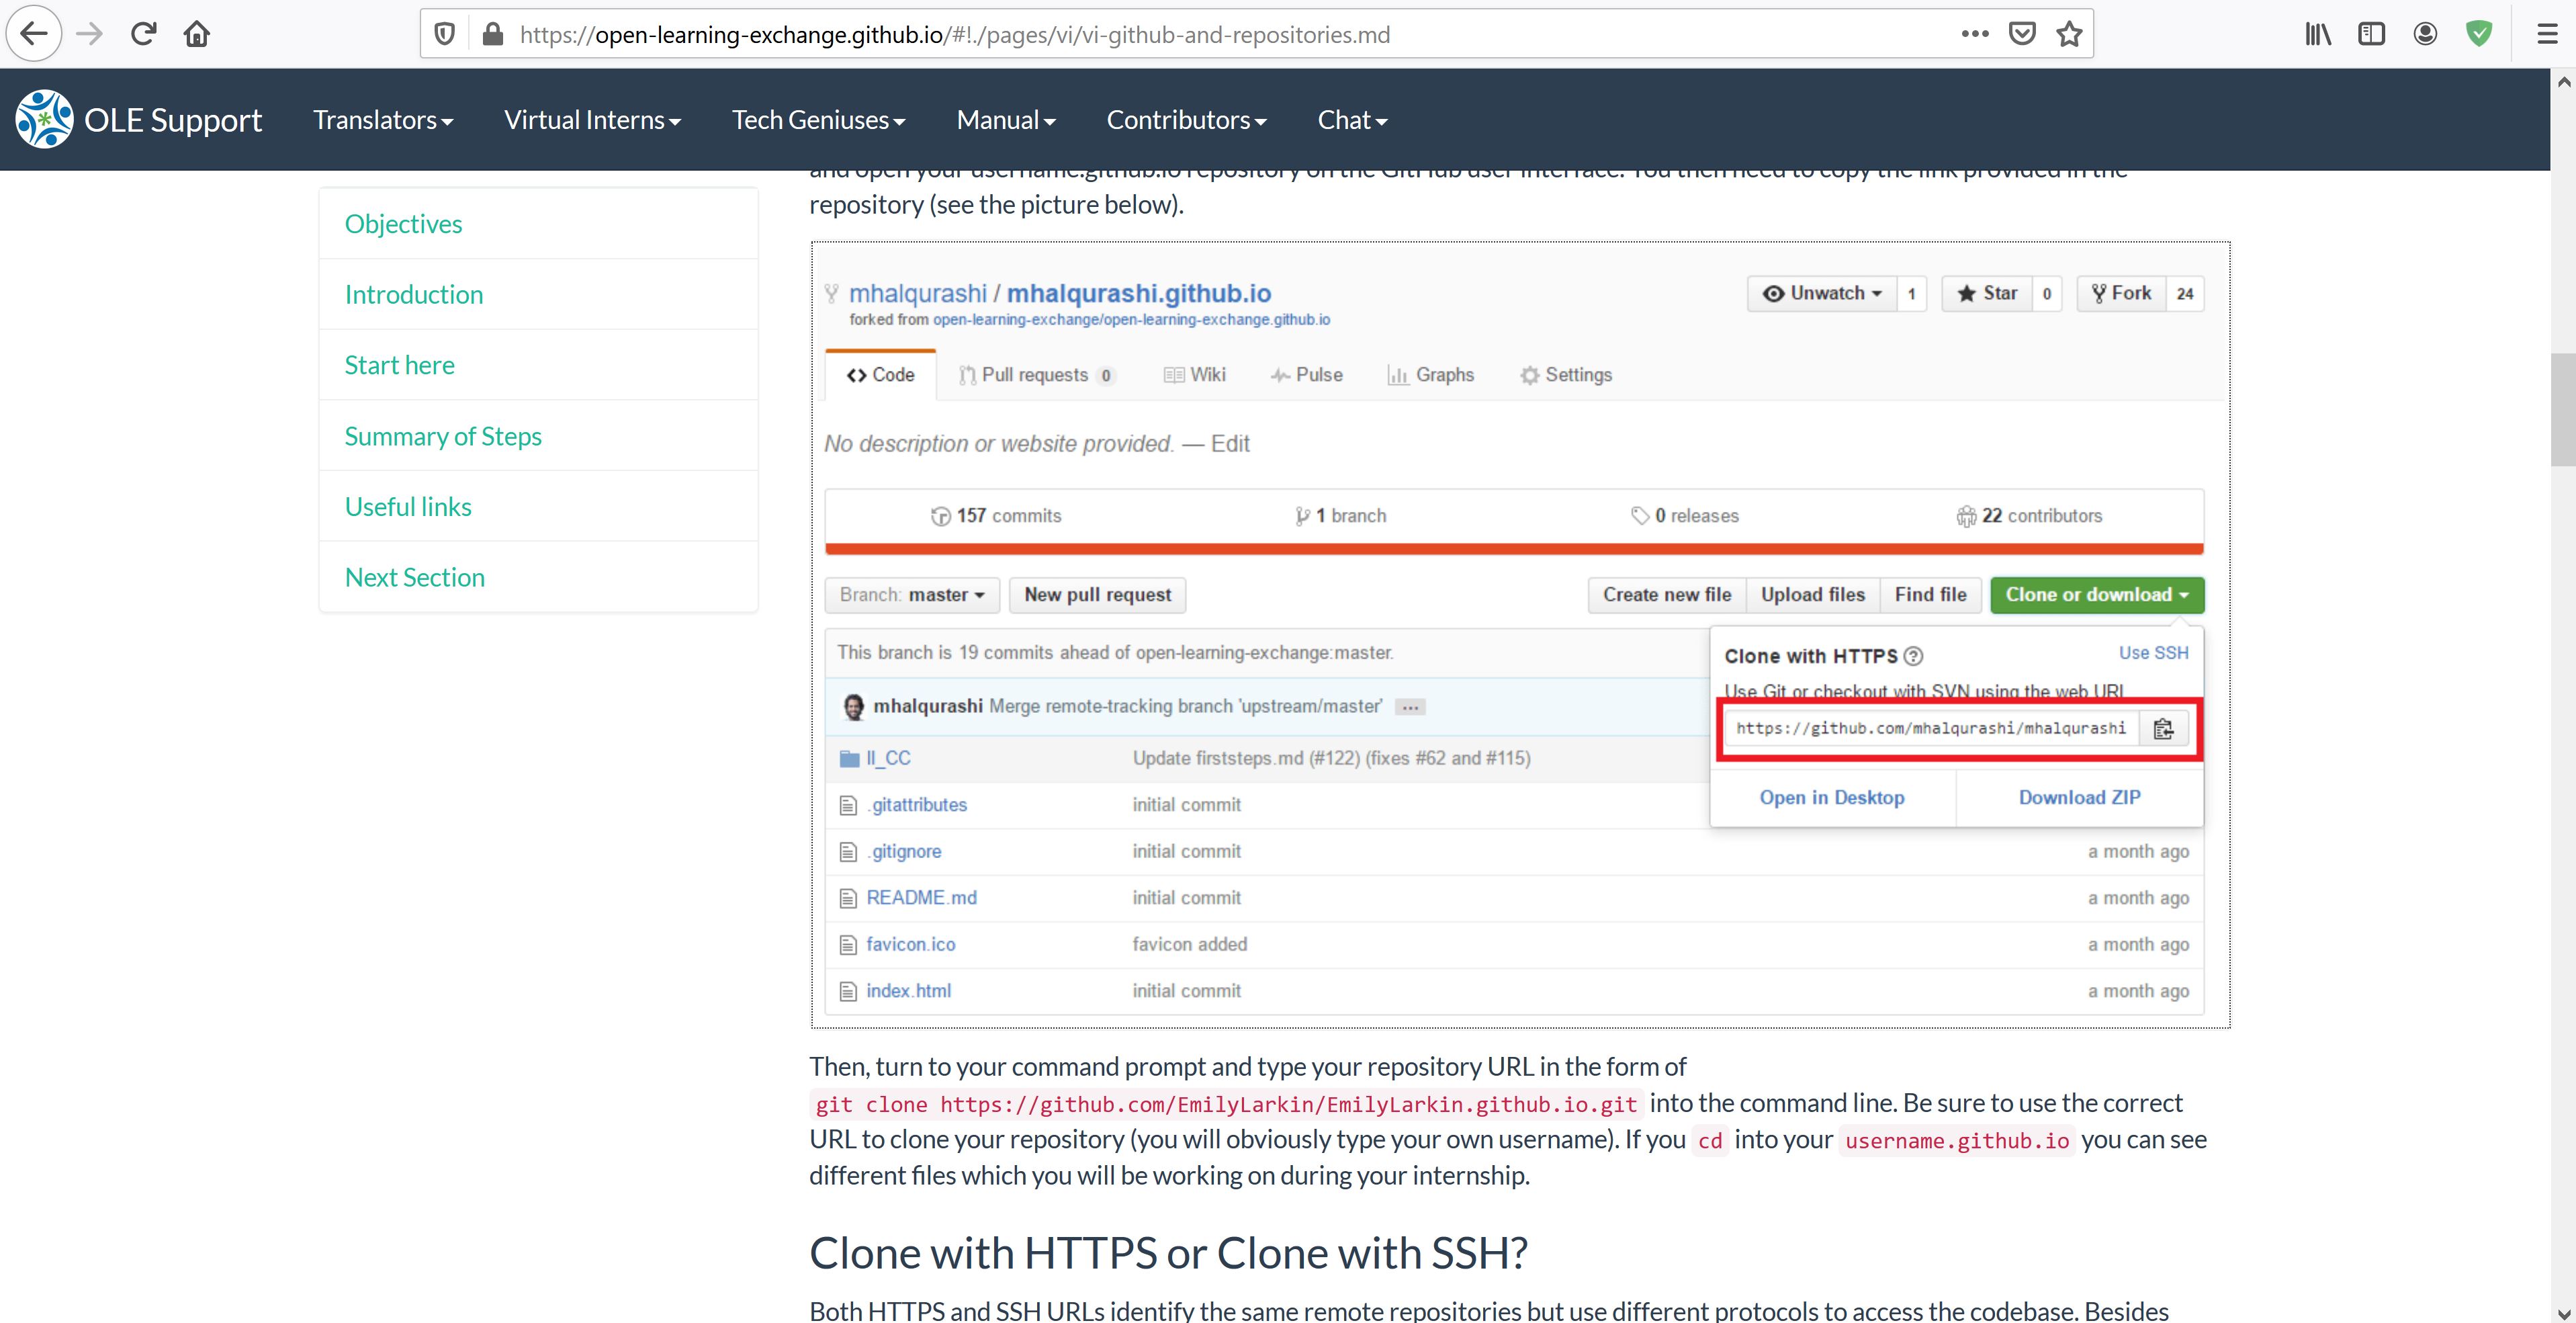Click the OLE Support brand title
The width and height of the screenshot is (2576, 1323).
pos(173,120)
